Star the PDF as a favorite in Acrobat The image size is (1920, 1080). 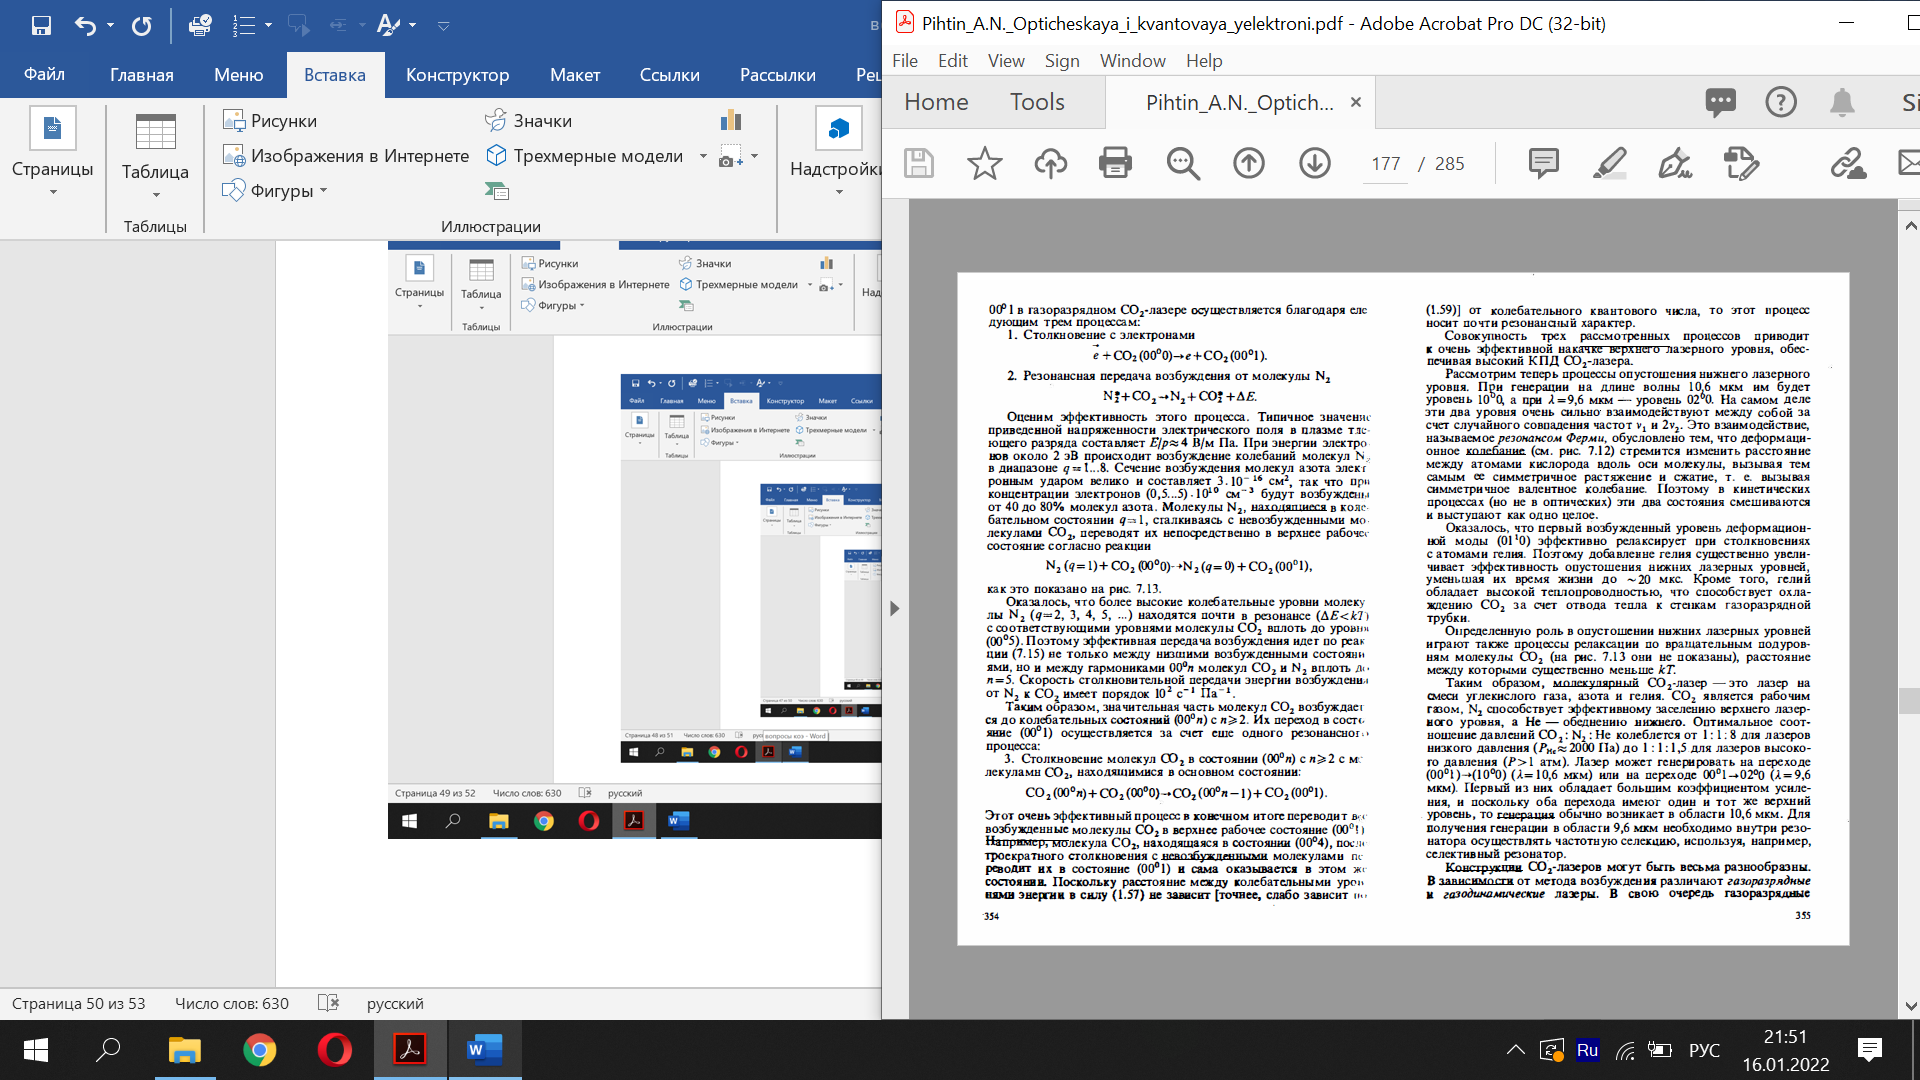coord(984,163)
